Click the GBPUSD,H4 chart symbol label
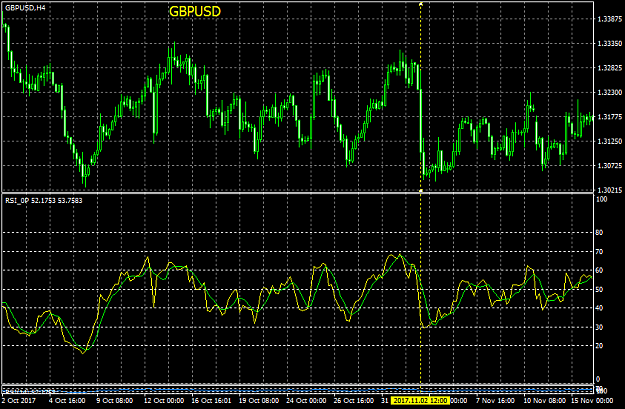Viewport: 625px width, 409px height. tap(25, 8)
